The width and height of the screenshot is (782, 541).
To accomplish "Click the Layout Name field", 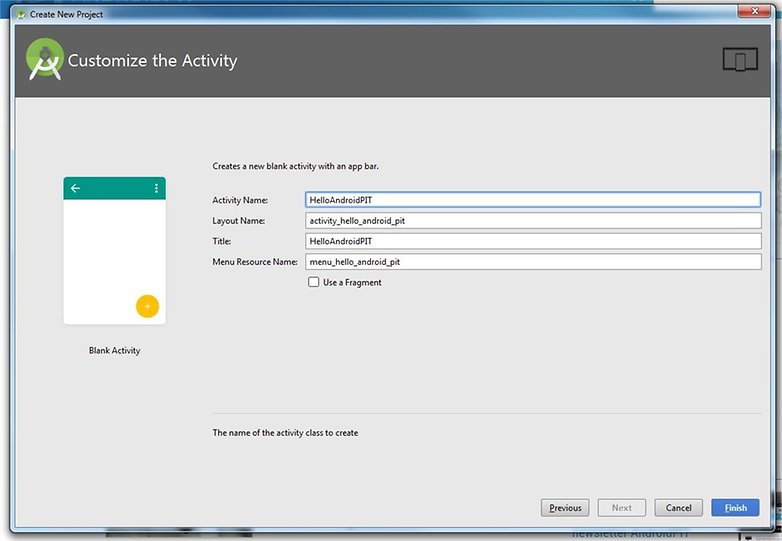I will 533,220.
